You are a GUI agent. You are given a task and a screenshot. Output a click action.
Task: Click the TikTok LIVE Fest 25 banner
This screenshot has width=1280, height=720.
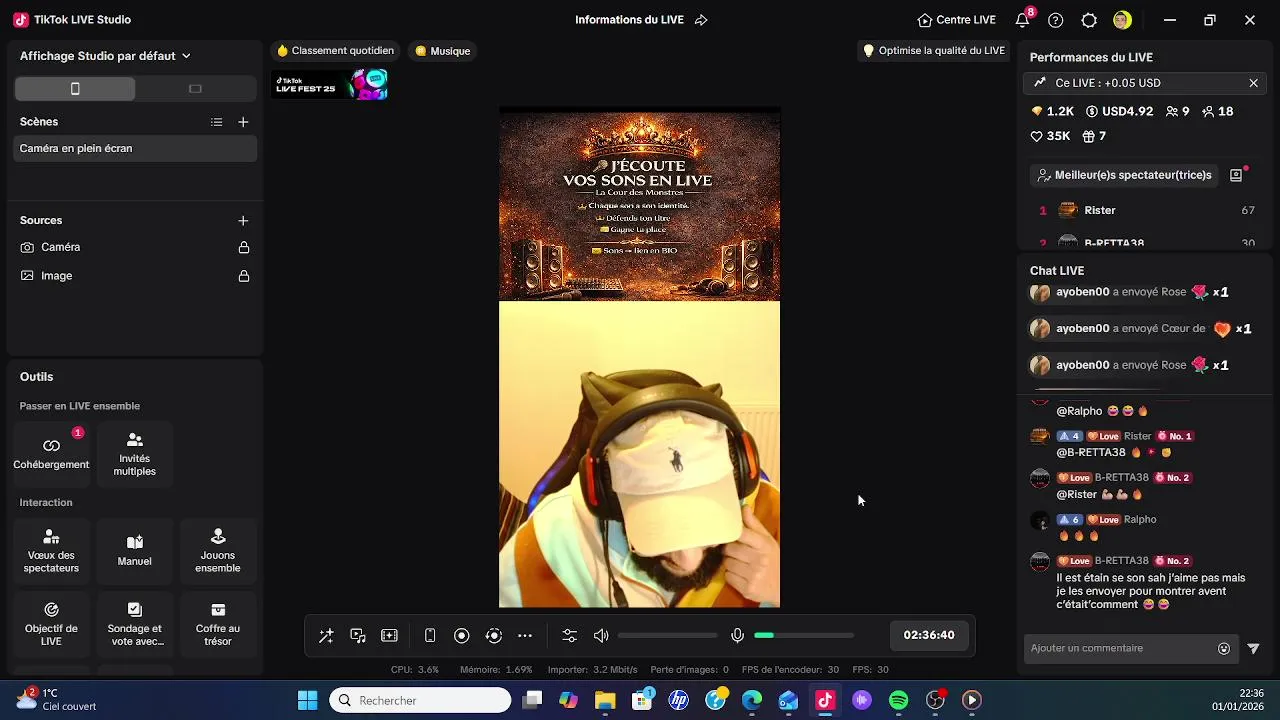click(x=331, y=85)
